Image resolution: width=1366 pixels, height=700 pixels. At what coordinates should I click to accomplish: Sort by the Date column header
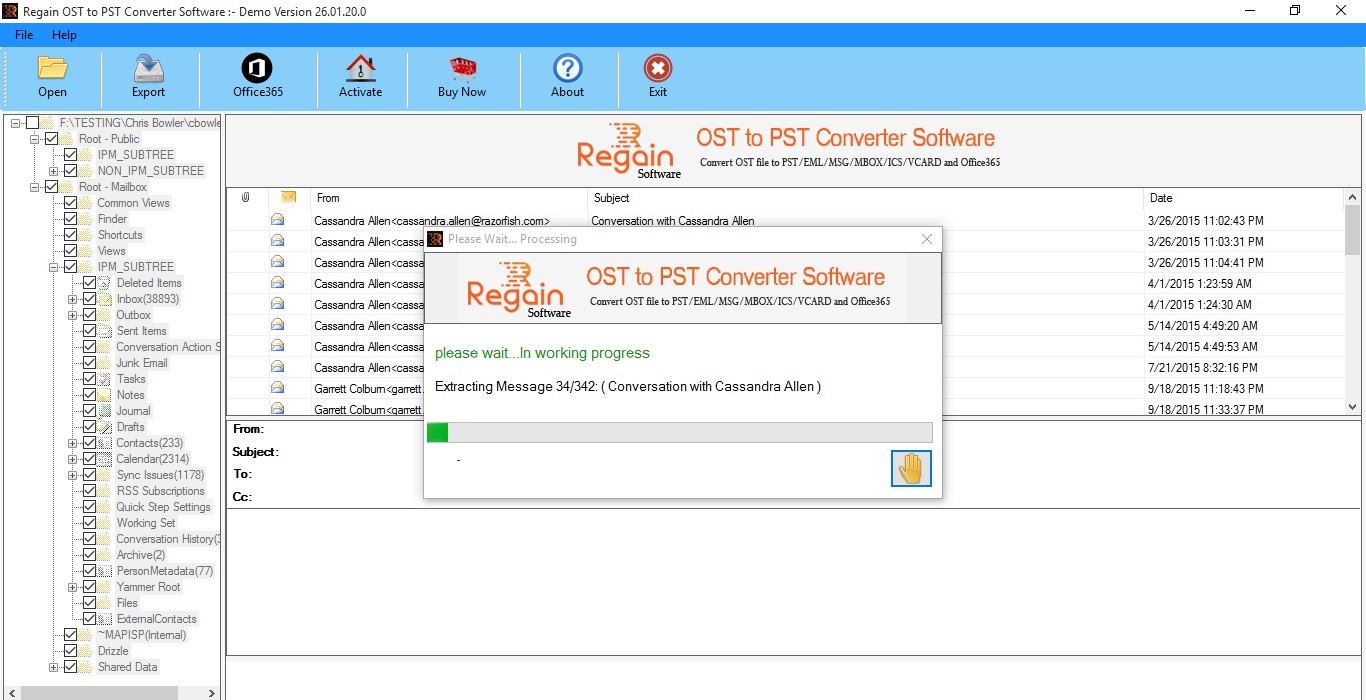pos(1244,198)
